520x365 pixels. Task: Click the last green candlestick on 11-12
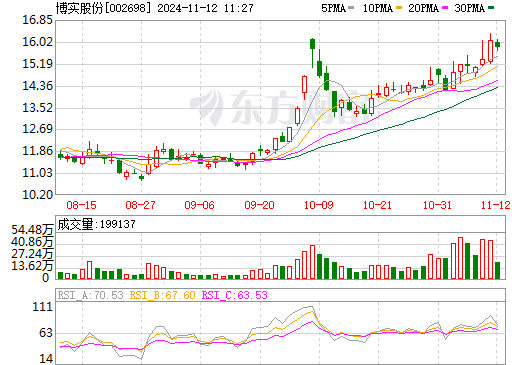[x=497, y=44]
